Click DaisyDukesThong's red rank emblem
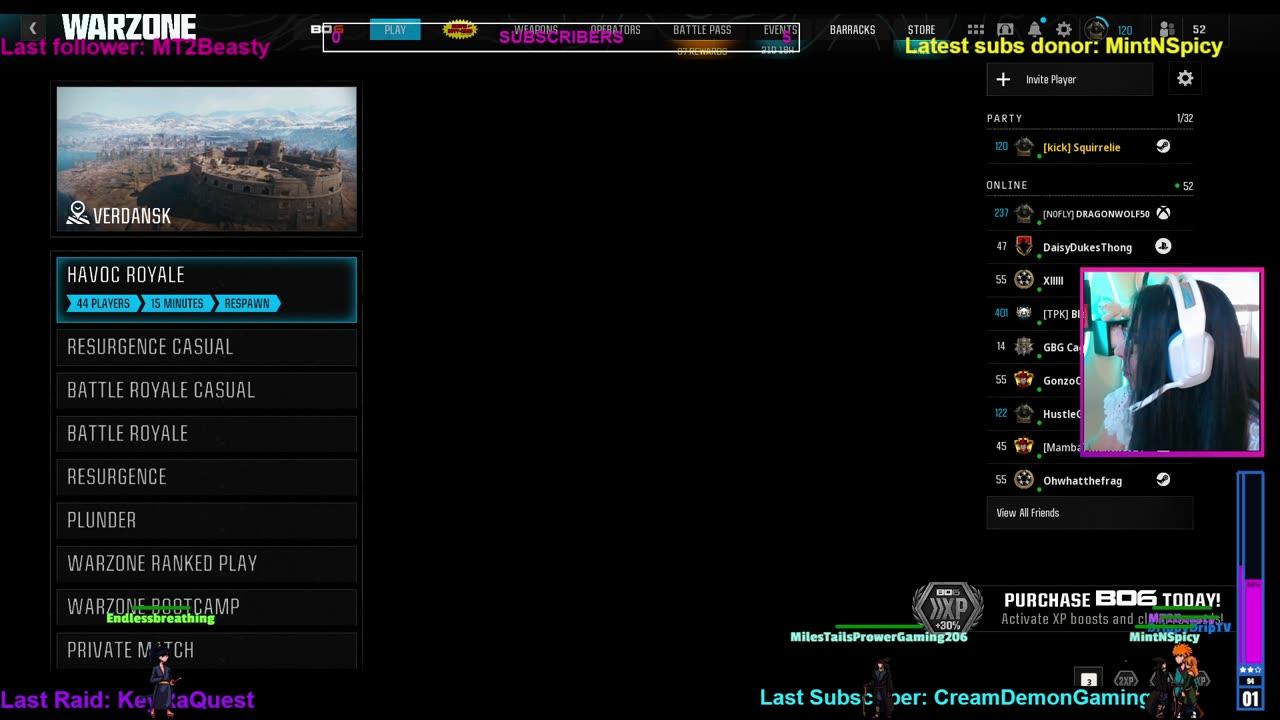The height and width of the screenshot is (720, 1280). coord(1024,247)
